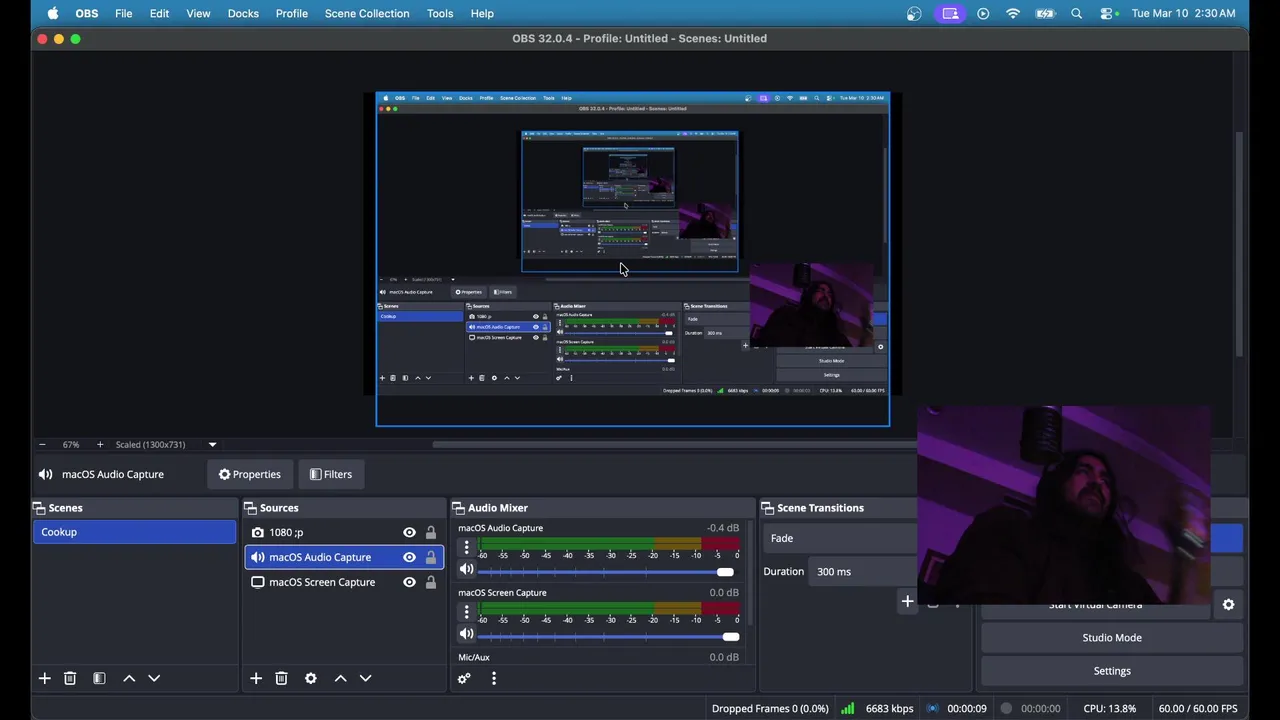Enable Studio Mode
The height and width of the screenshot is (720, 1280).
1111,638
